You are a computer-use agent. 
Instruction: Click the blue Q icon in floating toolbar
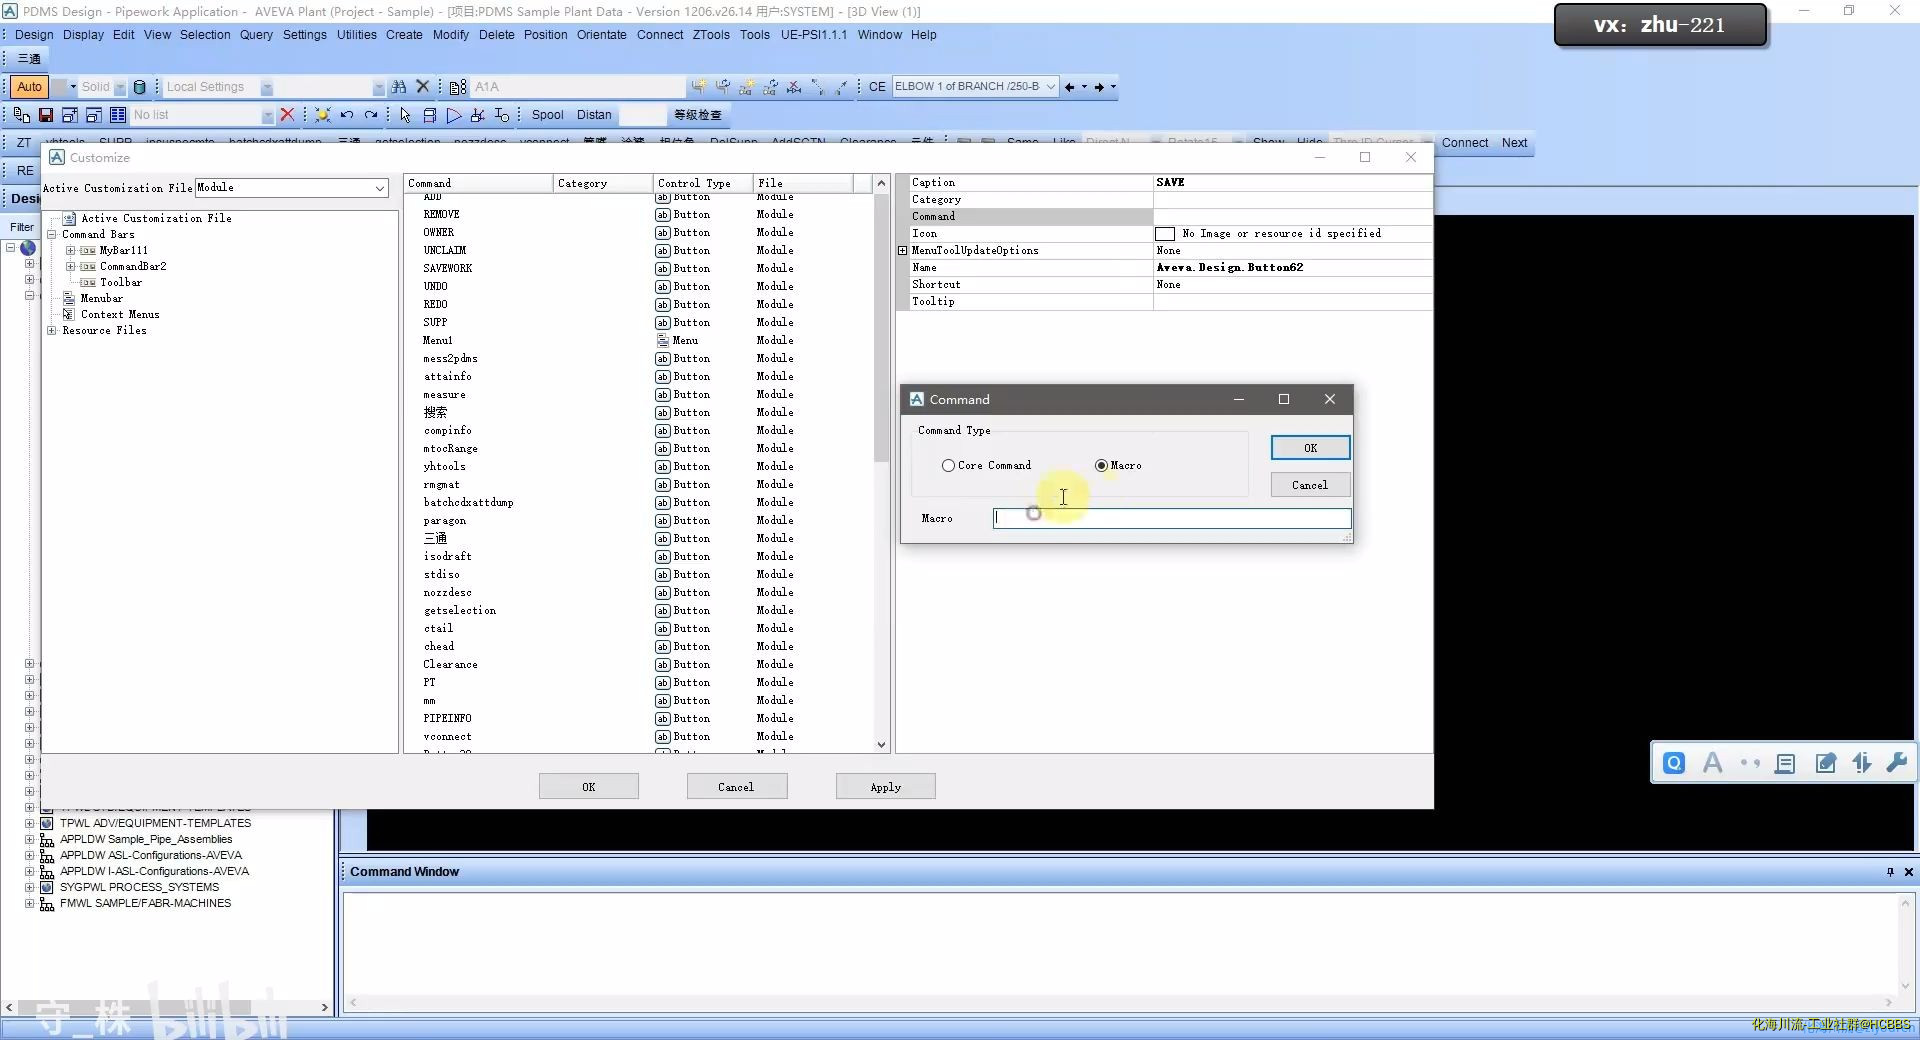tap(1674, 763)
